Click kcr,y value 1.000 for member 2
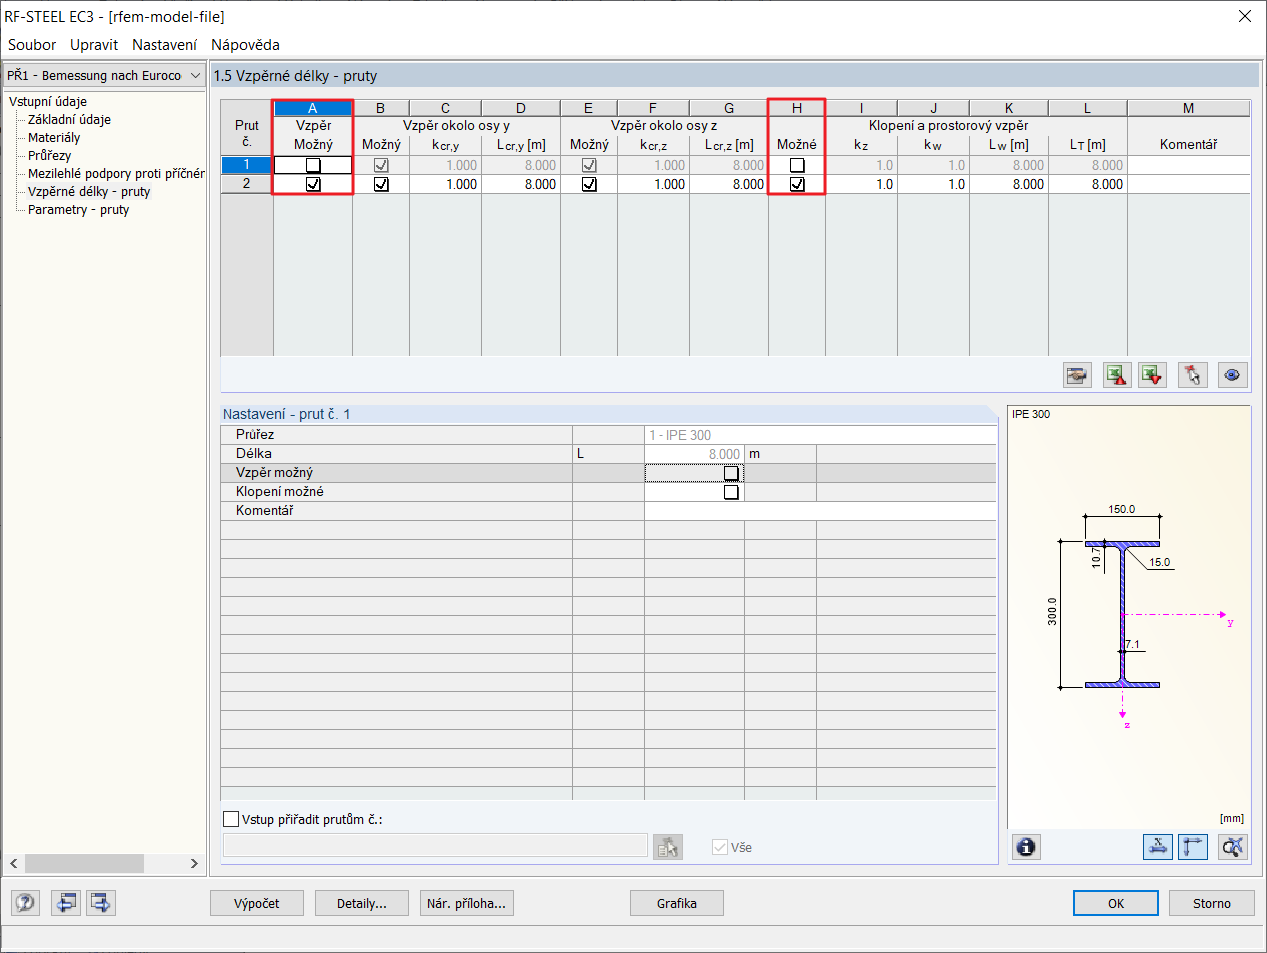1267x953 pixels. click(445, 184)
